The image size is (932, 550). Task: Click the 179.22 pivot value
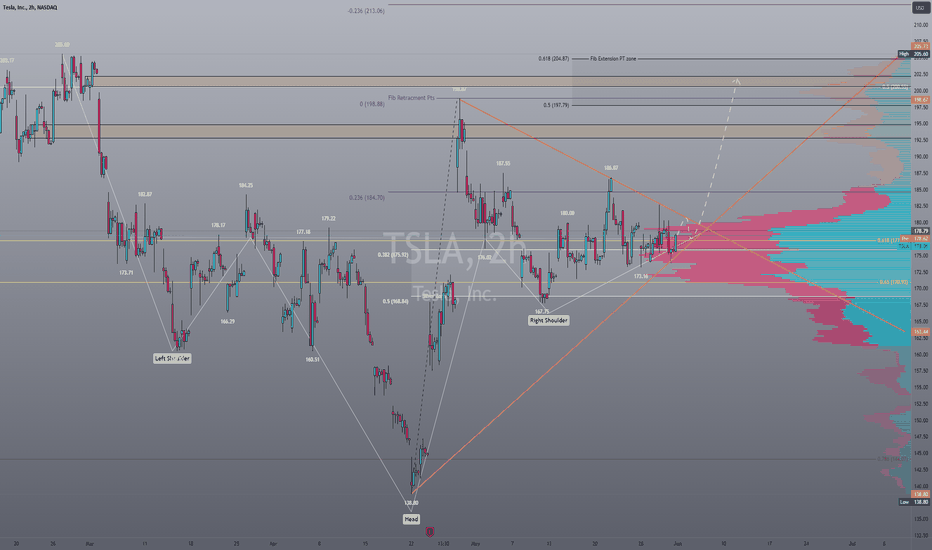tap(328, 219)
